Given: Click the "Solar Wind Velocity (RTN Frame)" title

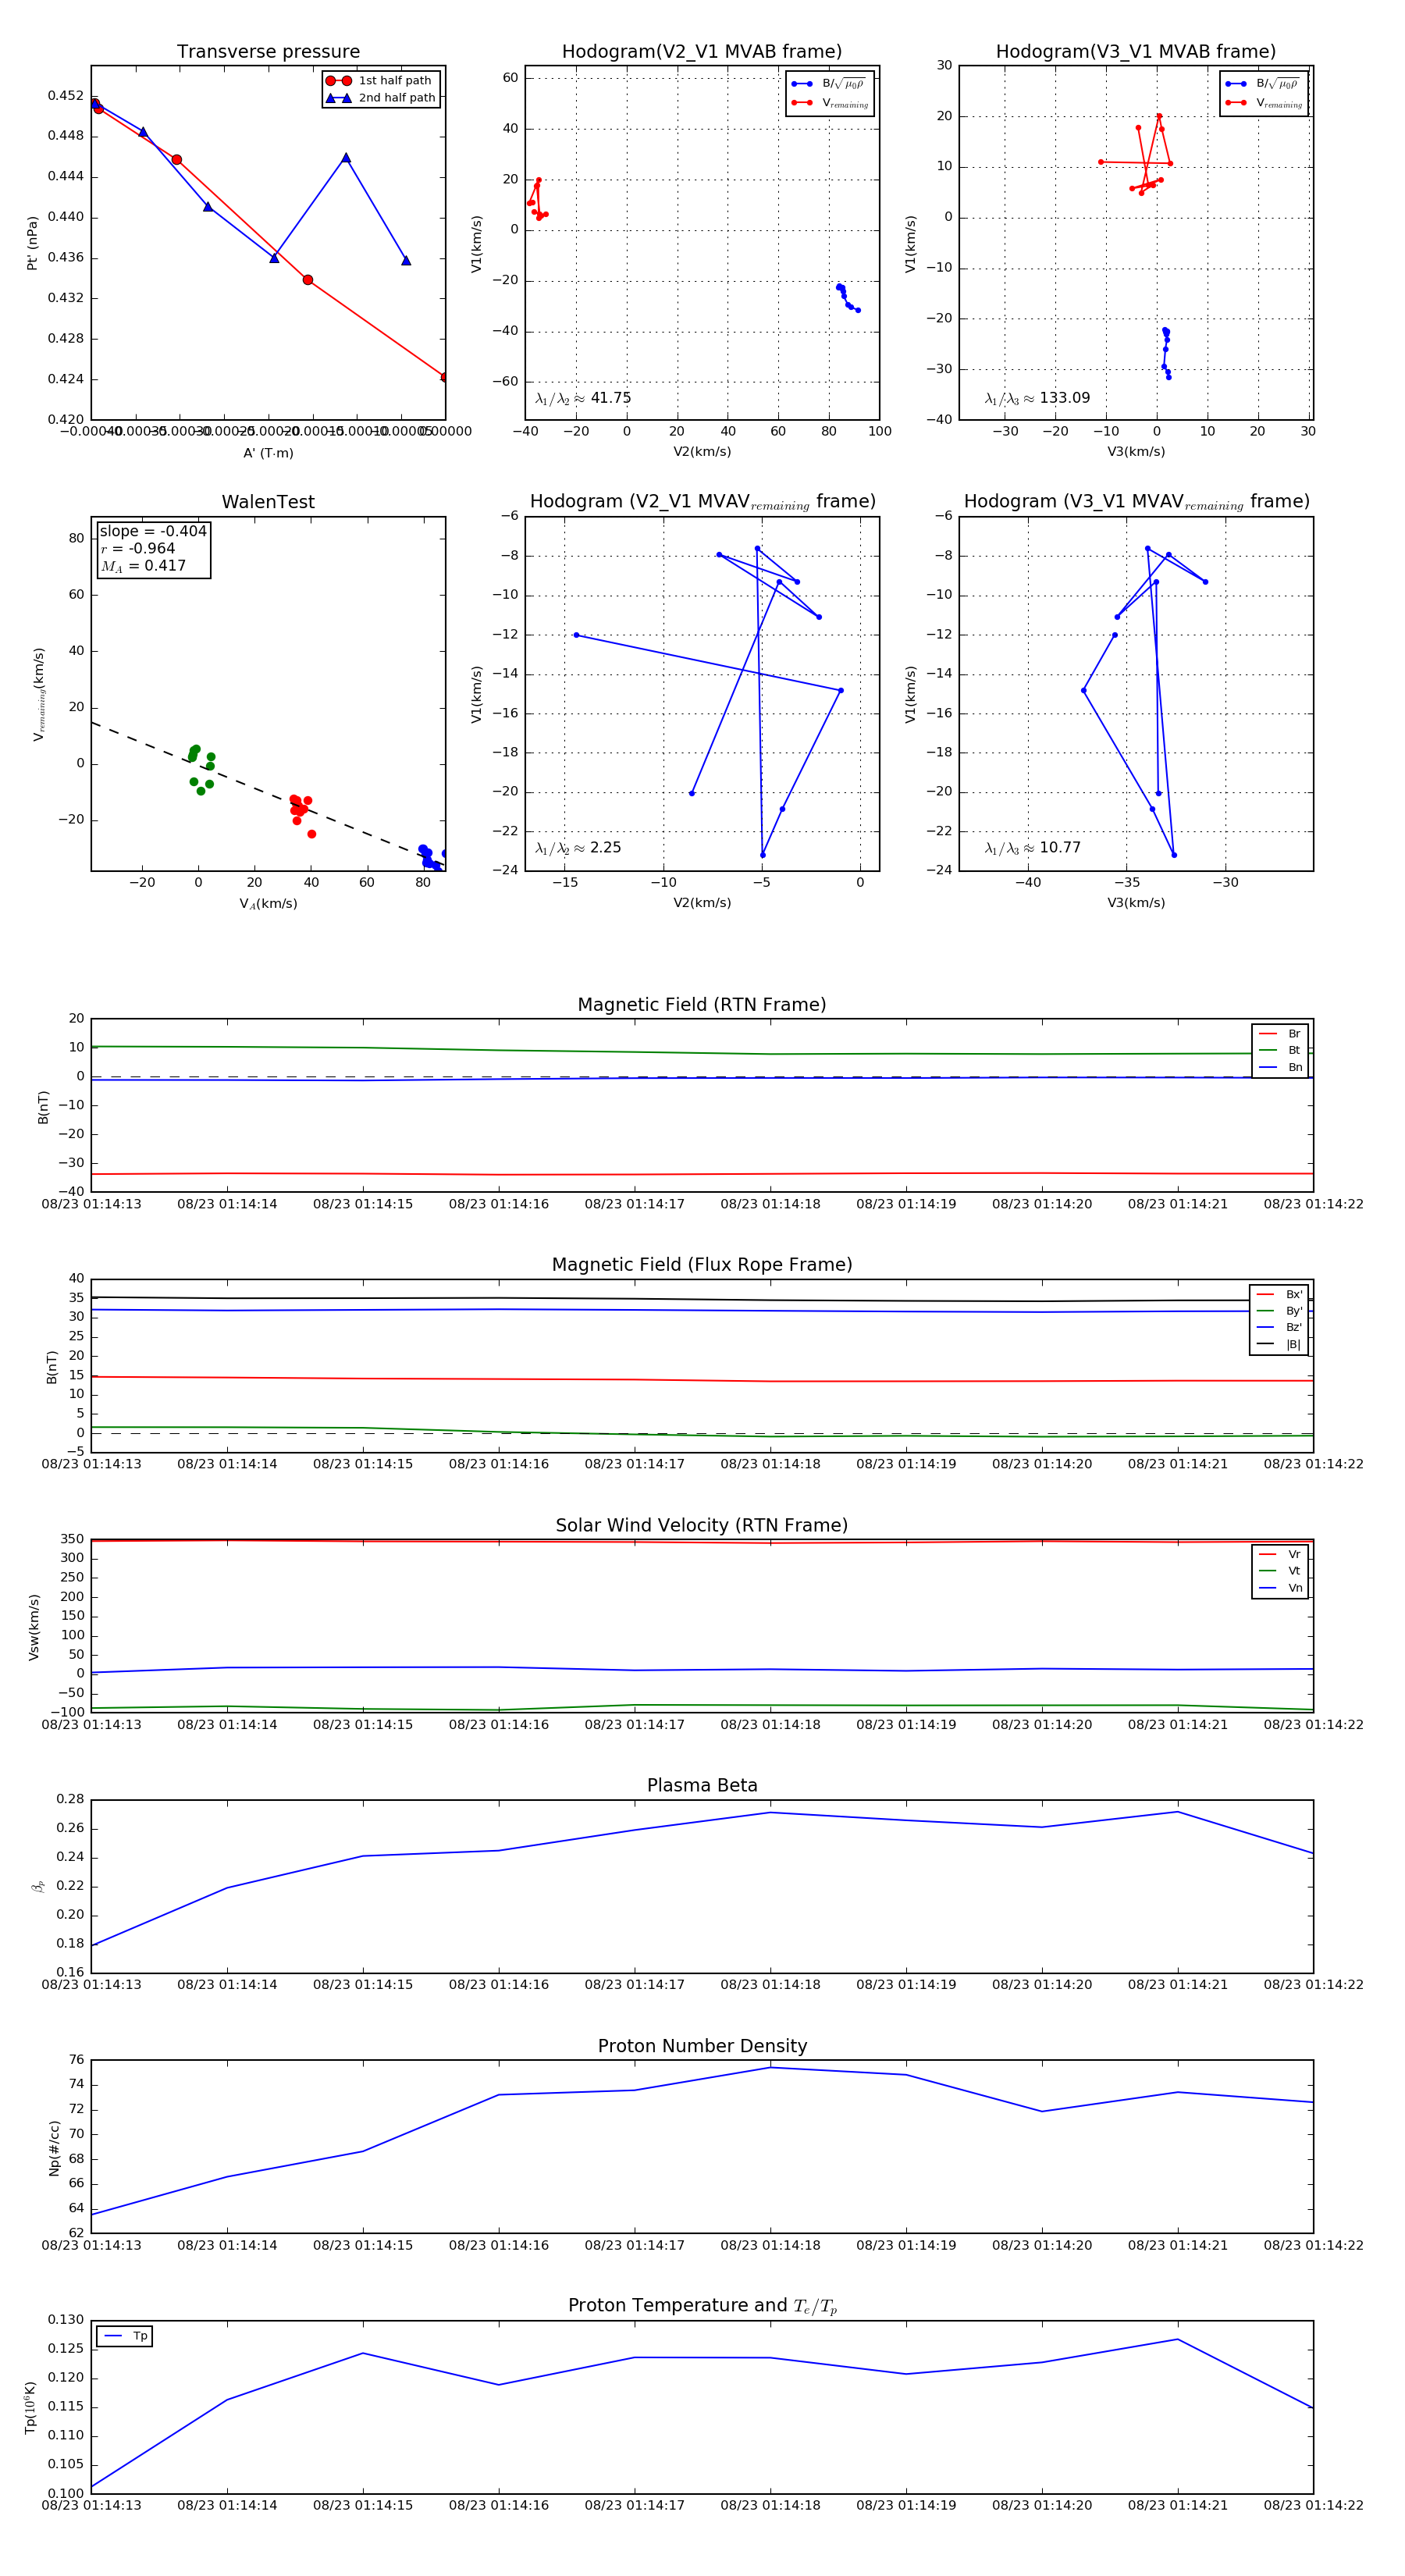Looking at the screenshot, I should click(702, 1526).
